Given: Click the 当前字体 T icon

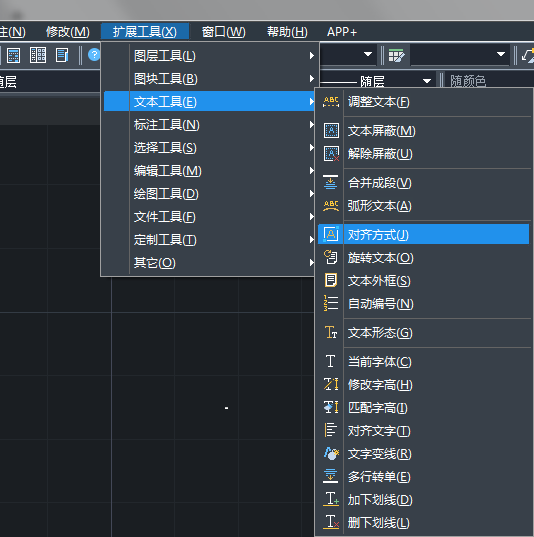Looking at the screenshot, I should pos(331,361).
